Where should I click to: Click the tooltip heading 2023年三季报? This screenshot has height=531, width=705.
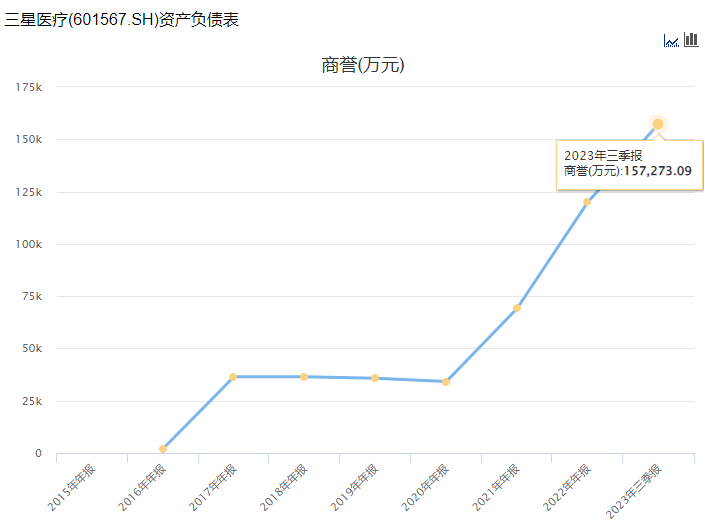click(x=603, y=156)
